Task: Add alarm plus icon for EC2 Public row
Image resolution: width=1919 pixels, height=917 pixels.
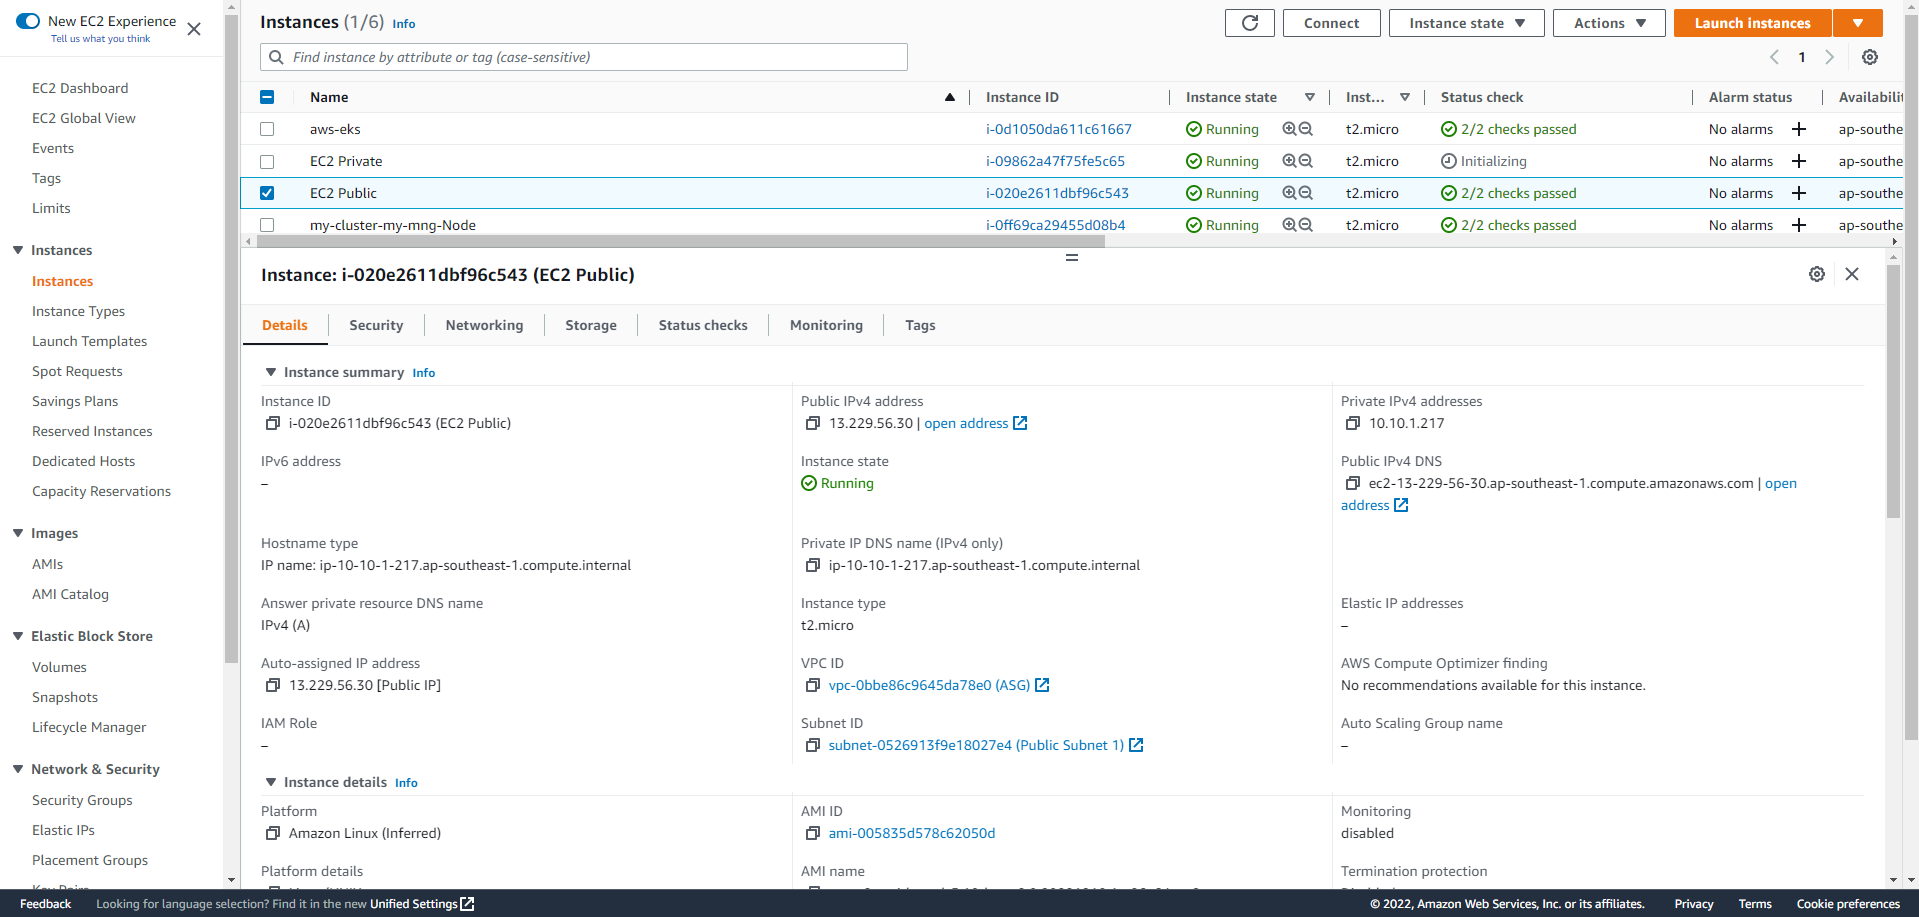Action: pos(1798,193)
